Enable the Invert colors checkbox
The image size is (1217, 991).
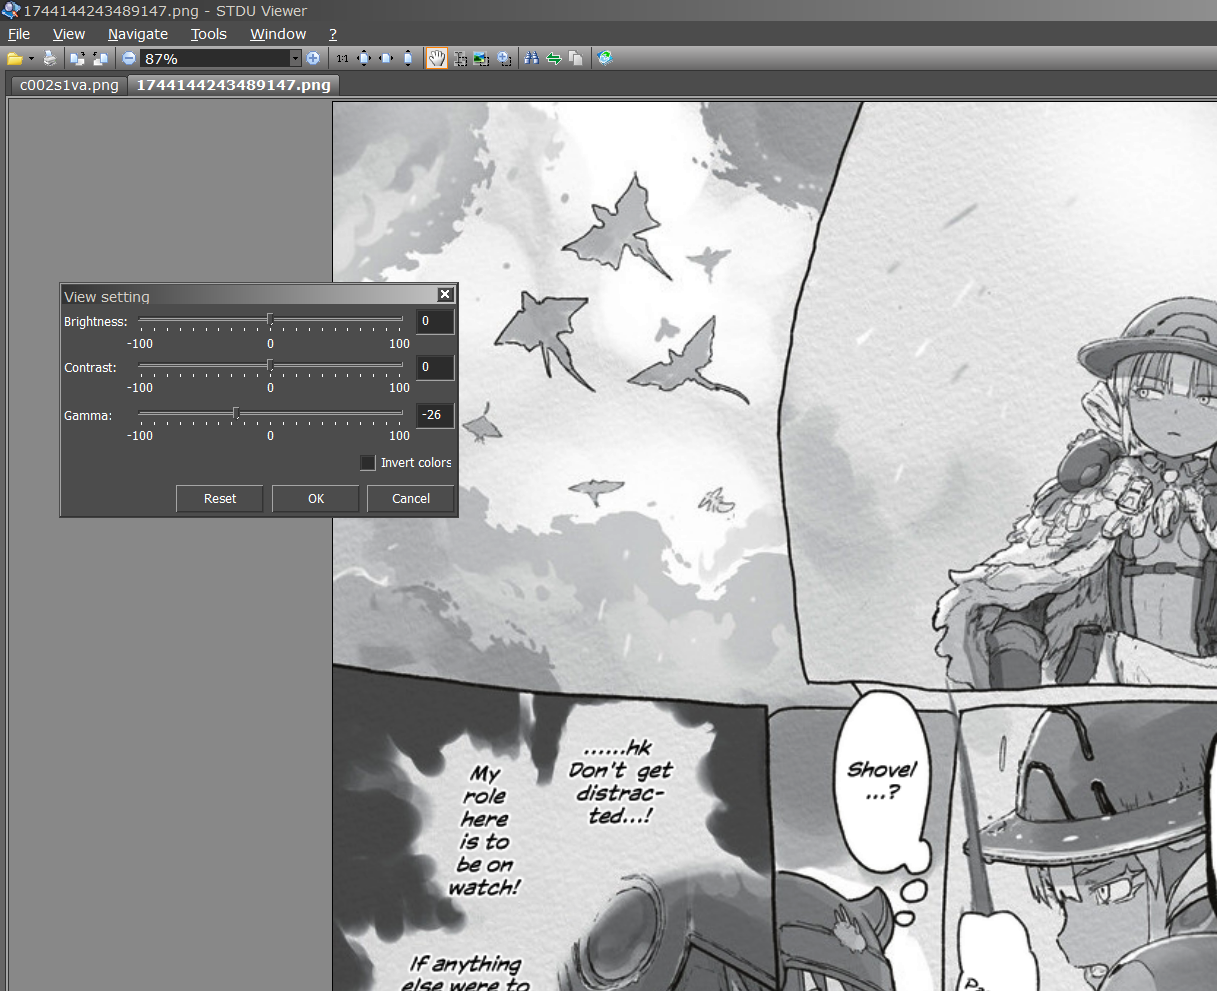click(x=368, y=462)
